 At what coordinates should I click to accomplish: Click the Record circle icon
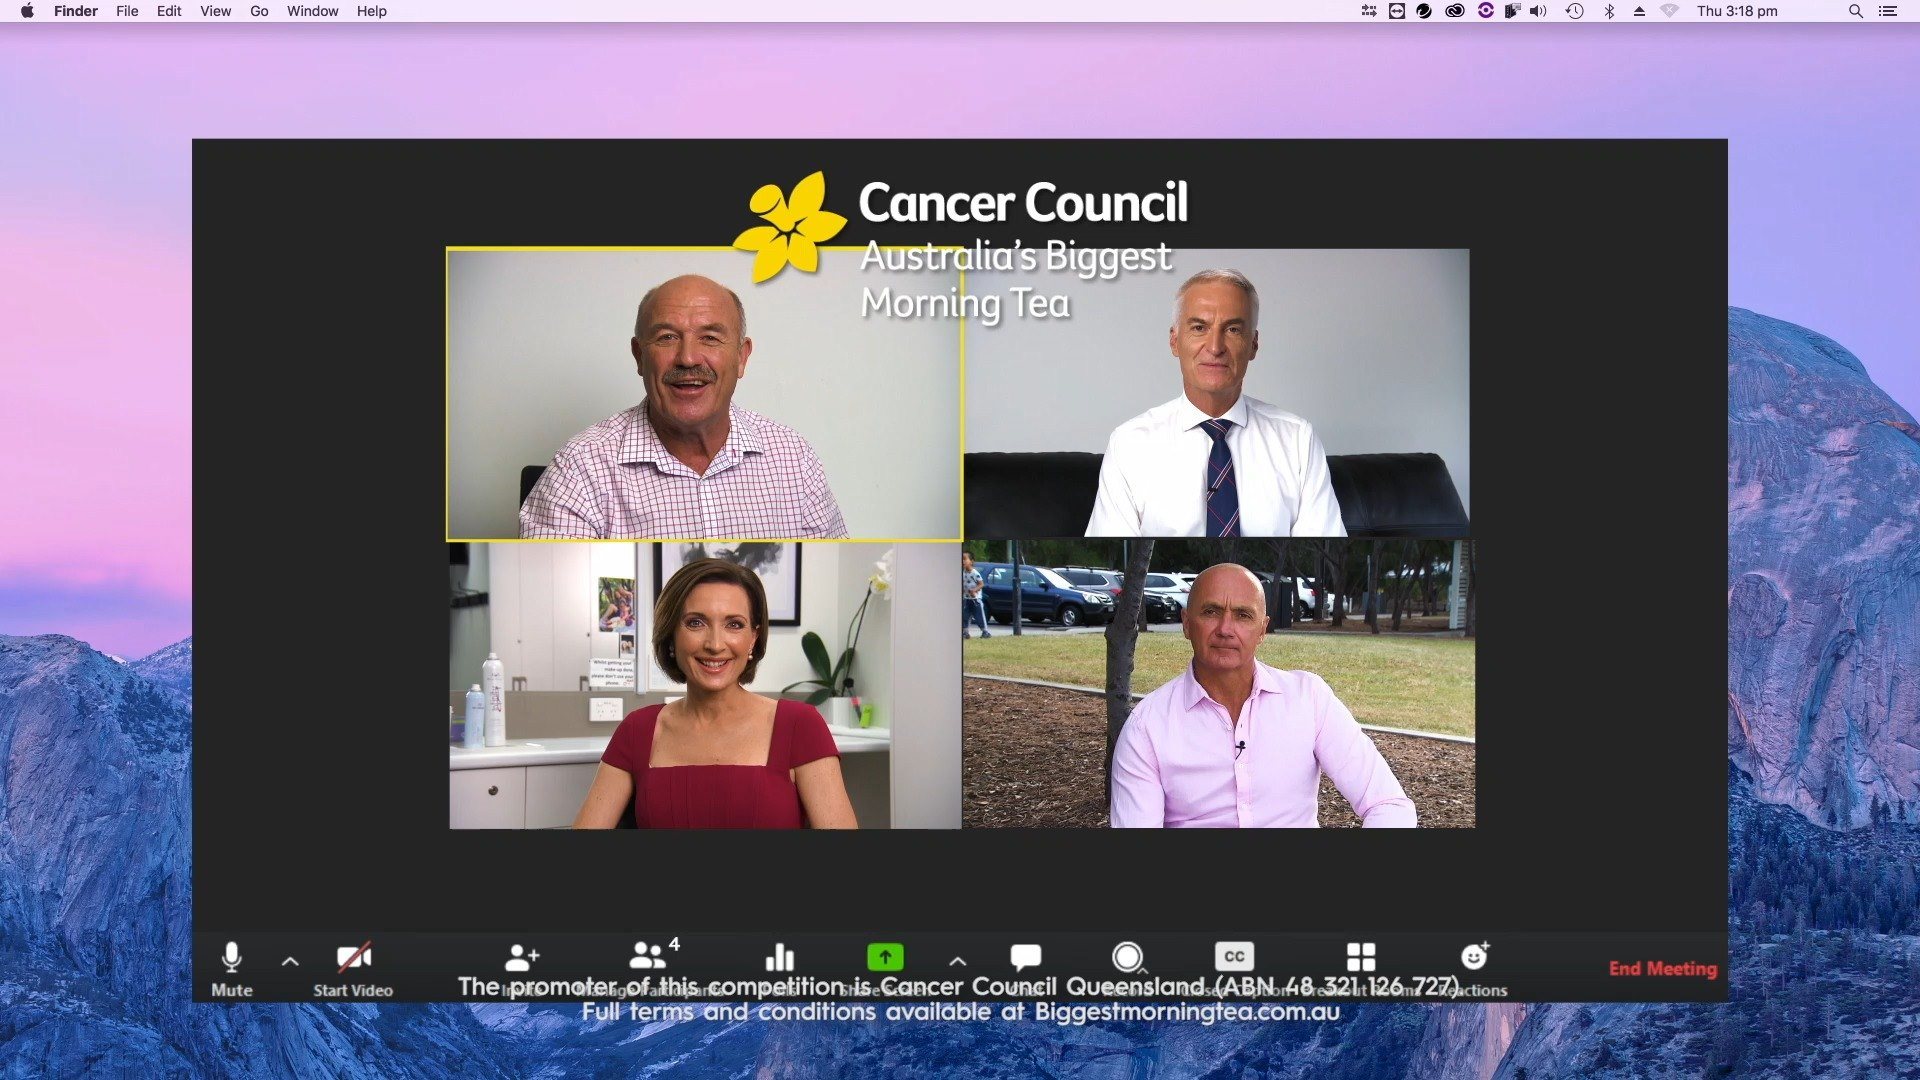[1127, 957]
